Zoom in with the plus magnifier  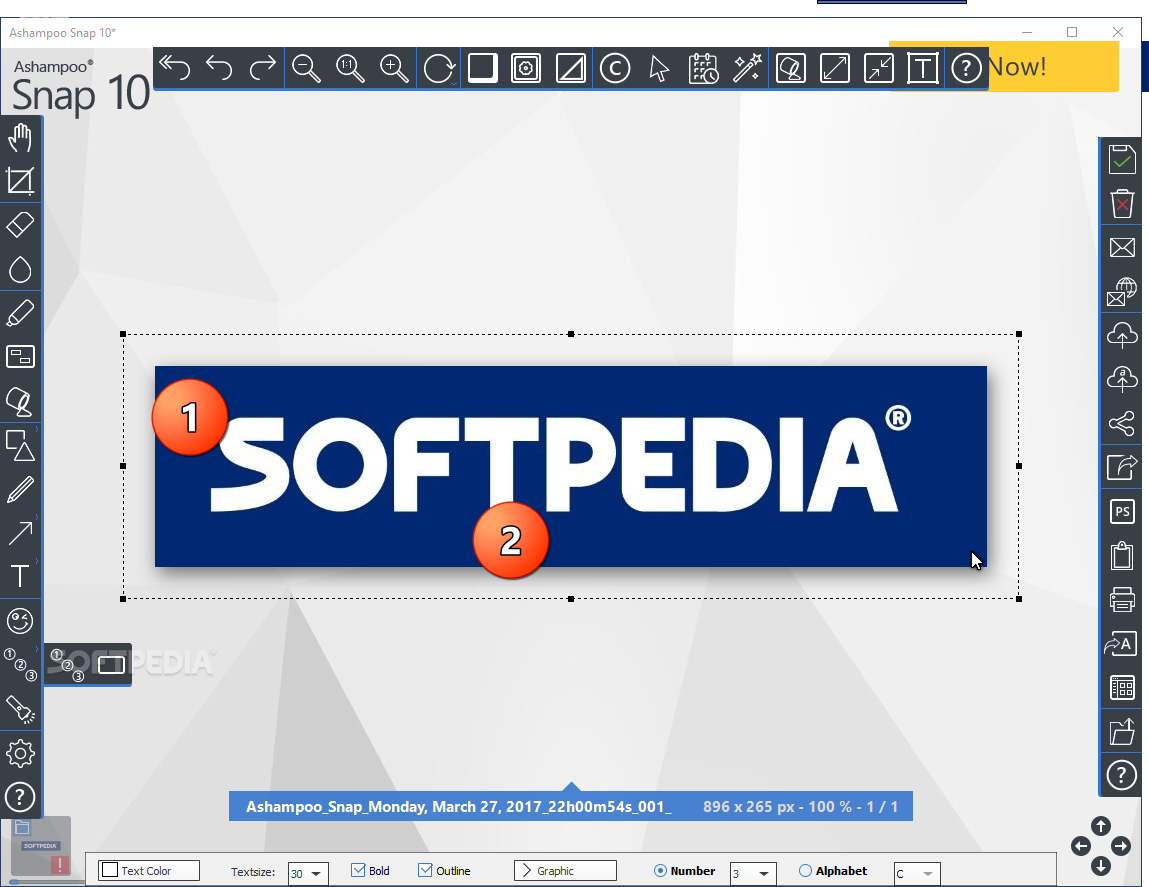pos(394,68)
